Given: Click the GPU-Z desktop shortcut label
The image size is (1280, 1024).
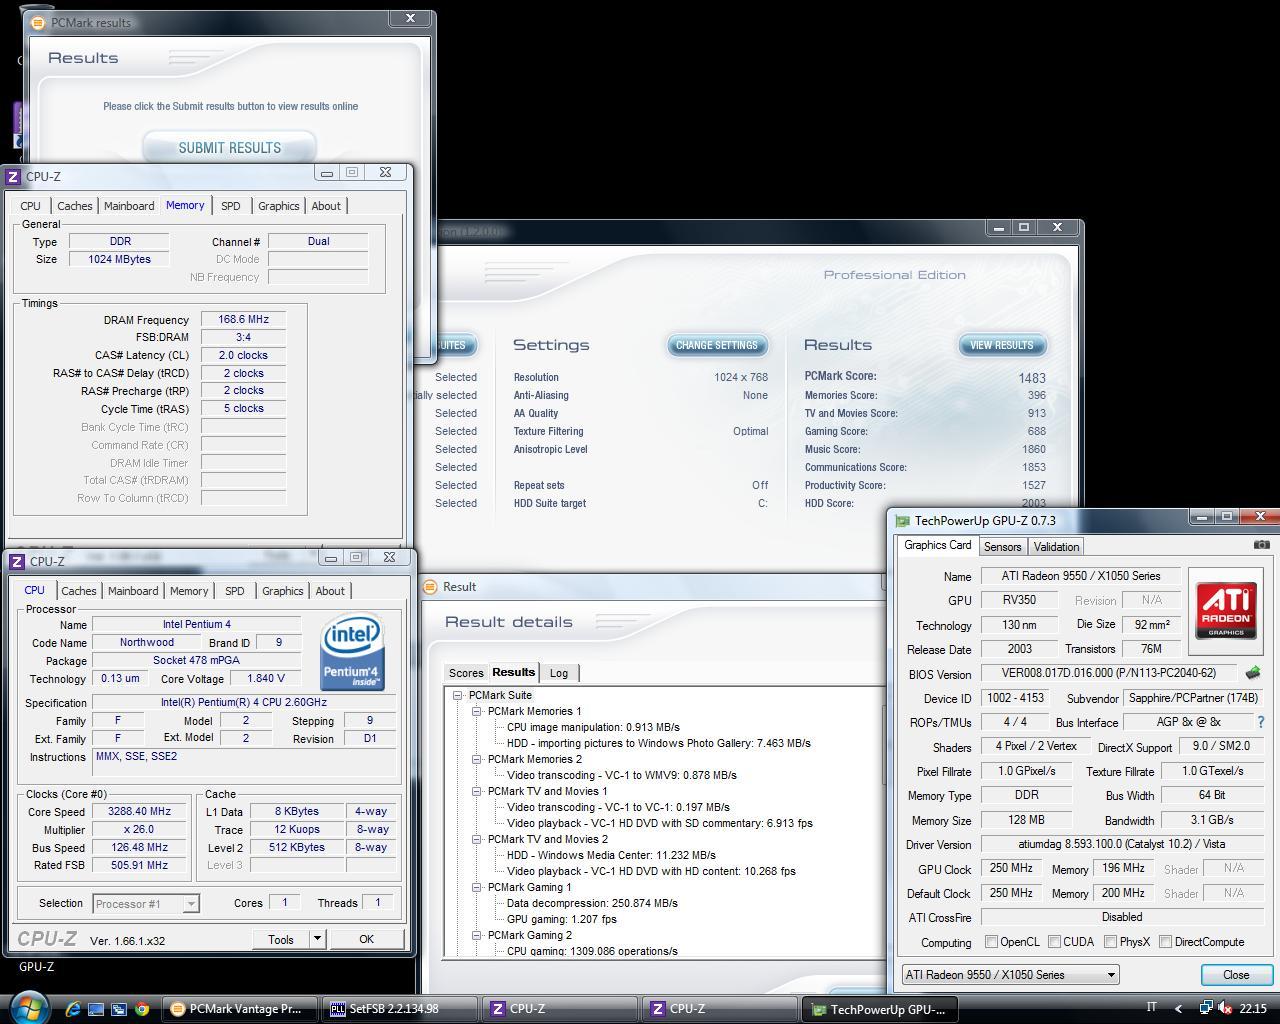Looking at the screenshot, I should [x=36, y=967].
